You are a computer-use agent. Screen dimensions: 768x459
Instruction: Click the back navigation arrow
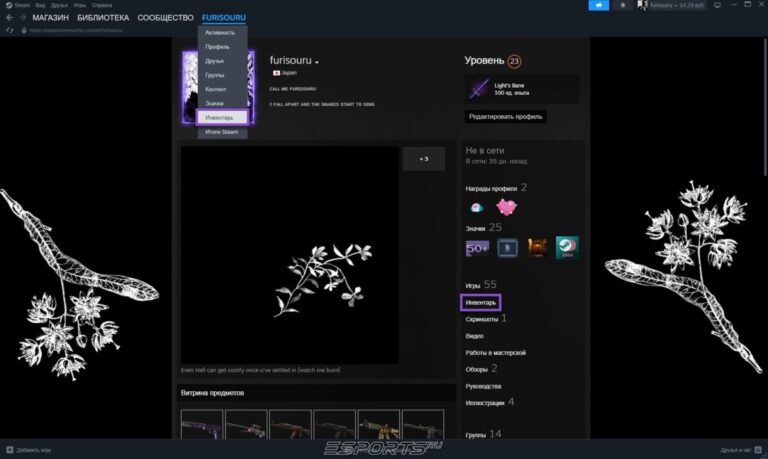point(9,18)
